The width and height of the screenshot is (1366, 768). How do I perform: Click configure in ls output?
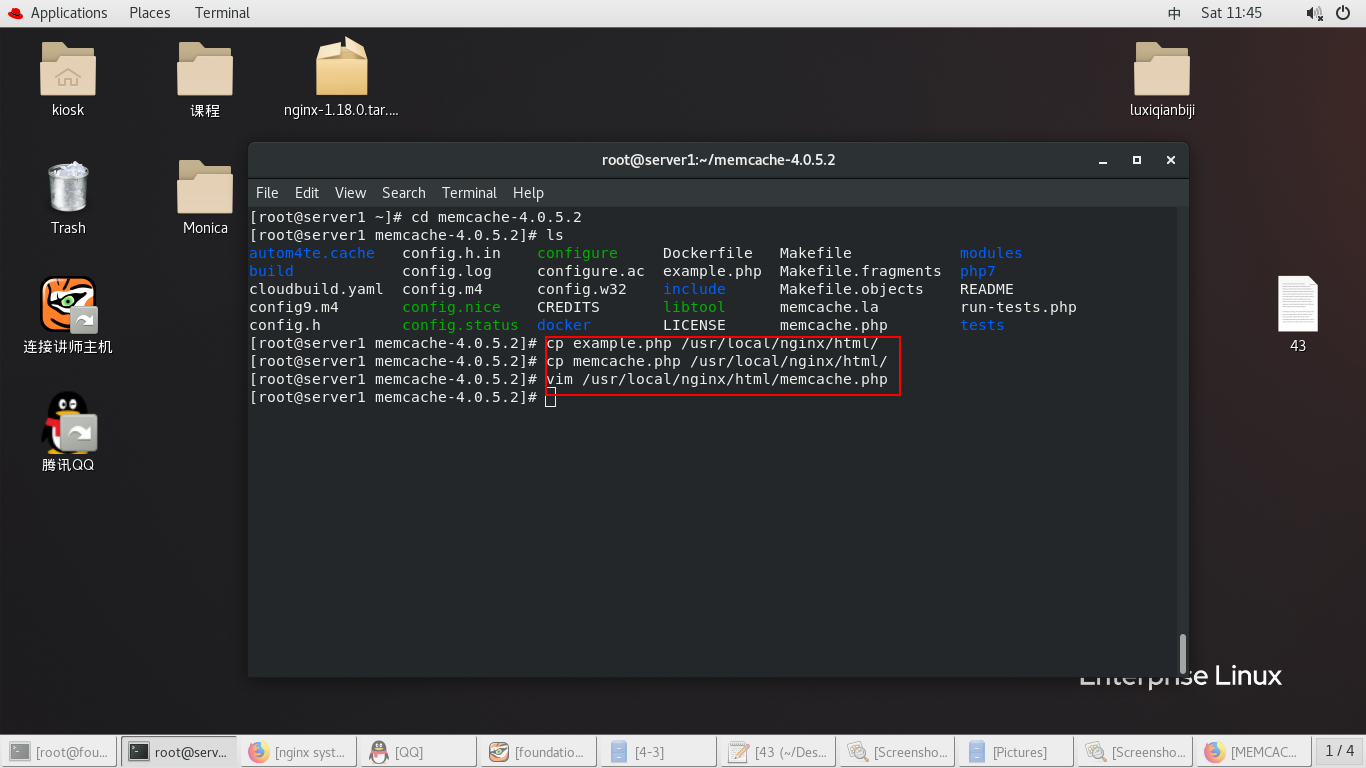tap(577, 253)
